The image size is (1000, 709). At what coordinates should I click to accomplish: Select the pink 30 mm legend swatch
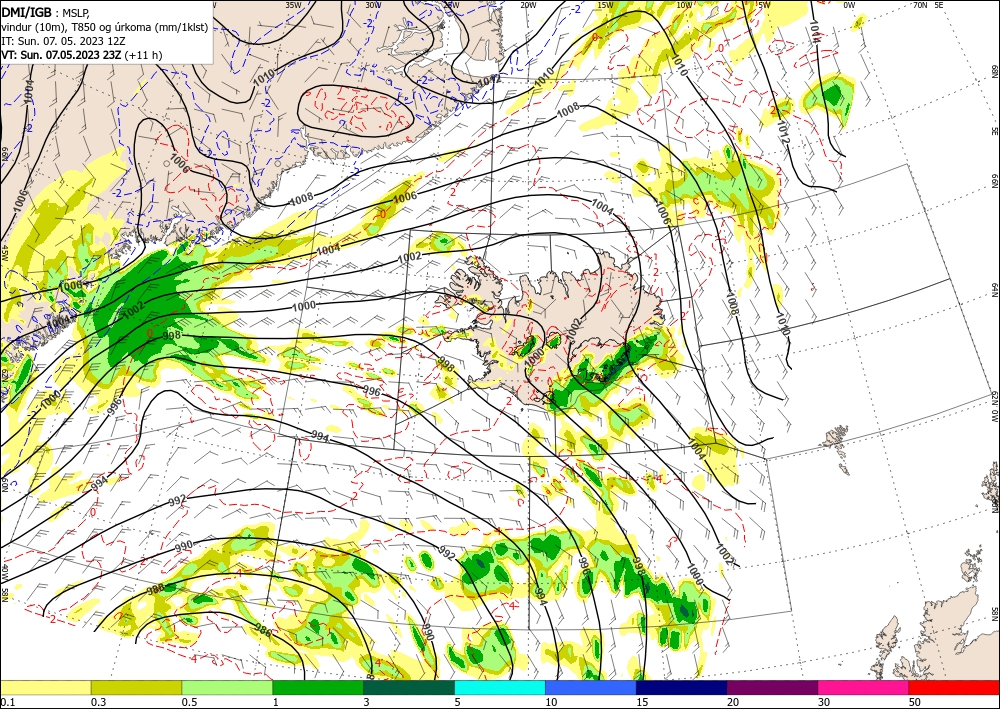coord(864,687)
